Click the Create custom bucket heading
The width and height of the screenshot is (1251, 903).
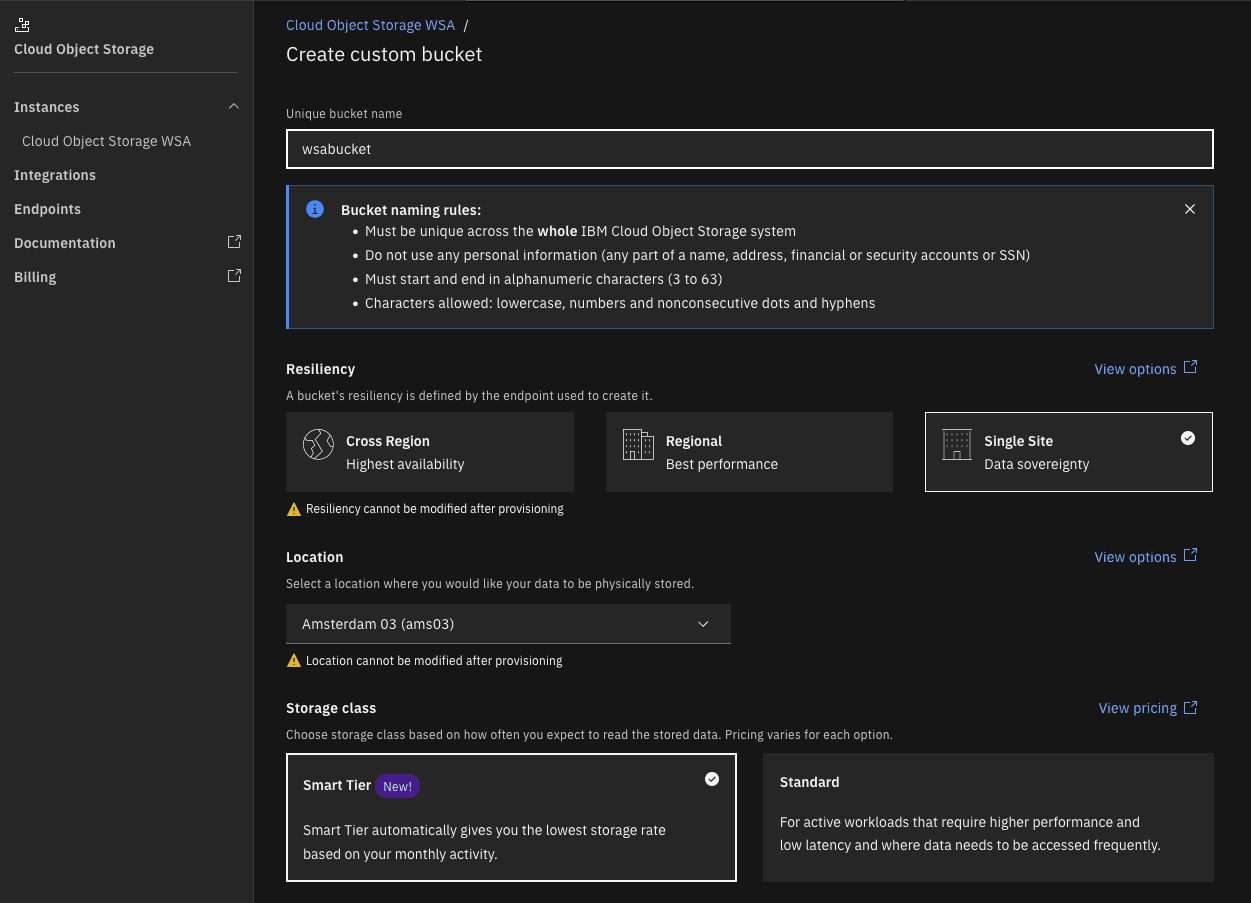384,54
